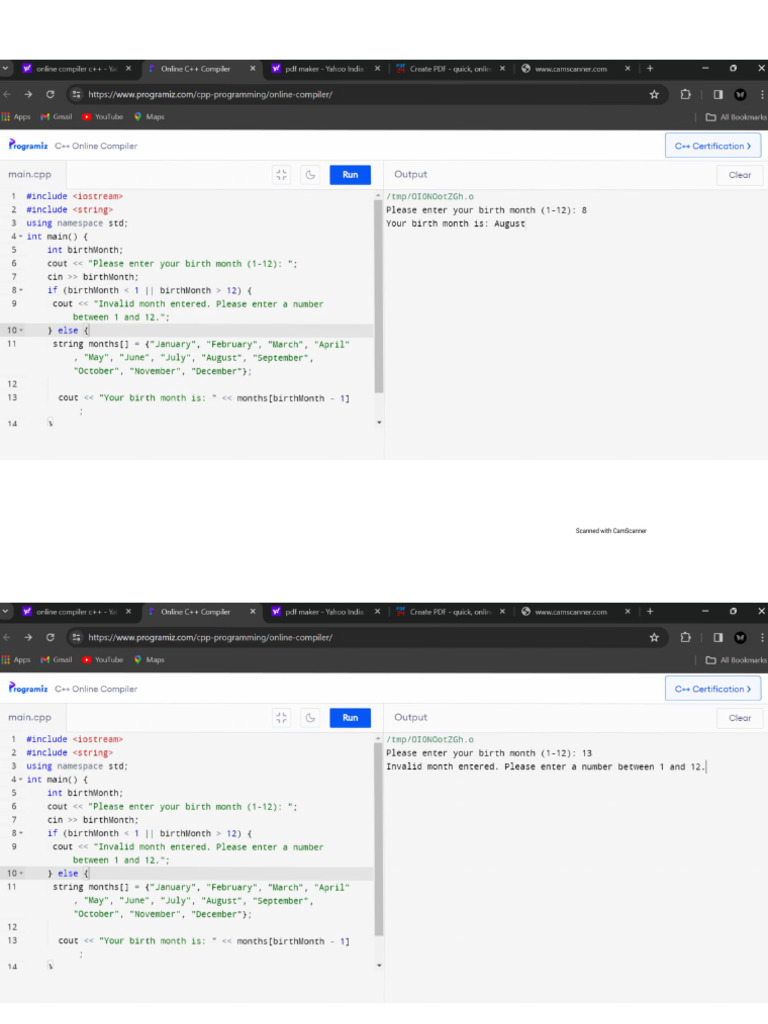Open Maps bookmark in top browser
The height and width of the screenshot is (1024, 768).
[x=149, y=117]
